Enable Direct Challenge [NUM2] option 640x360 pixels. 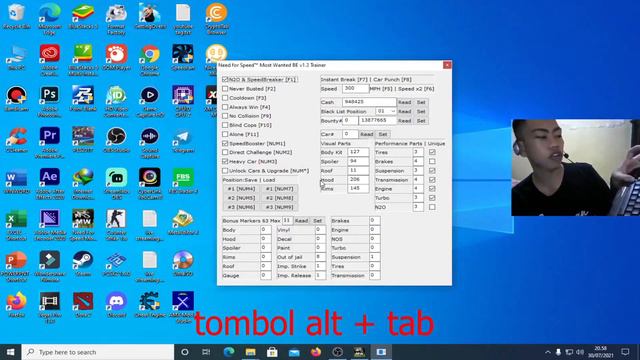click(x=225, y=152)
